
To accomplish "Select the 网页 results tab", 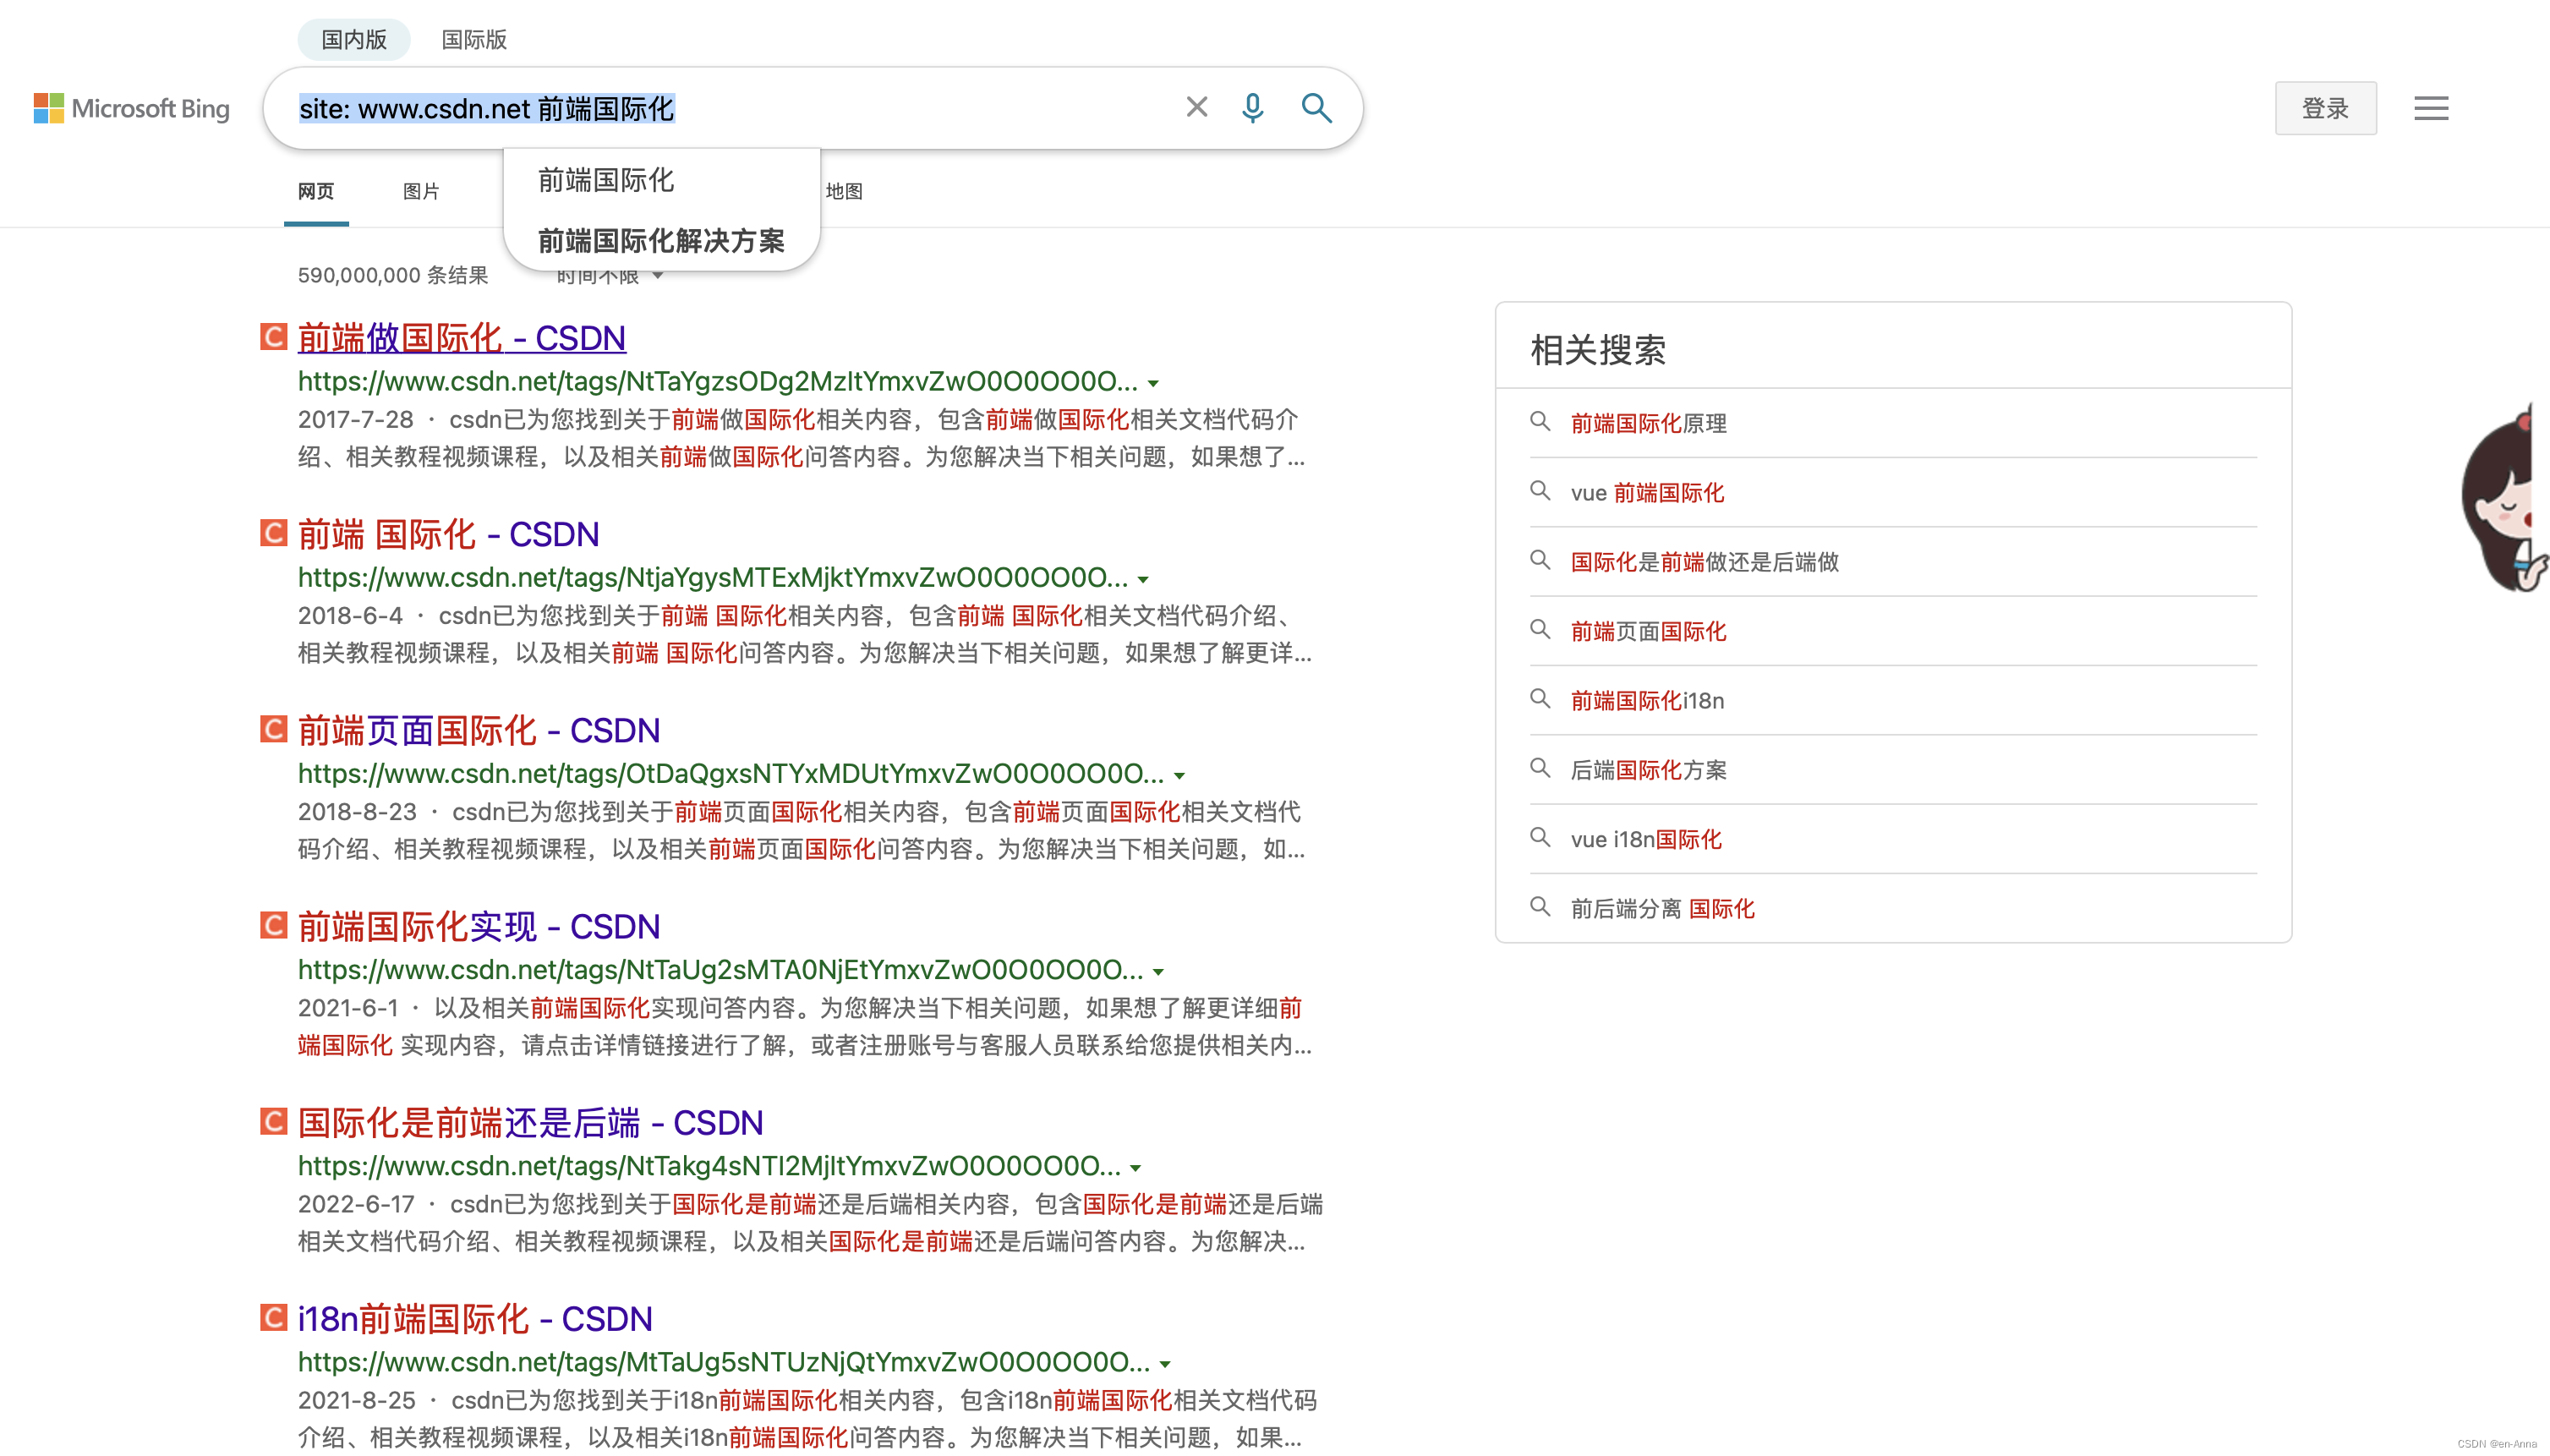I will click(316, 191).
